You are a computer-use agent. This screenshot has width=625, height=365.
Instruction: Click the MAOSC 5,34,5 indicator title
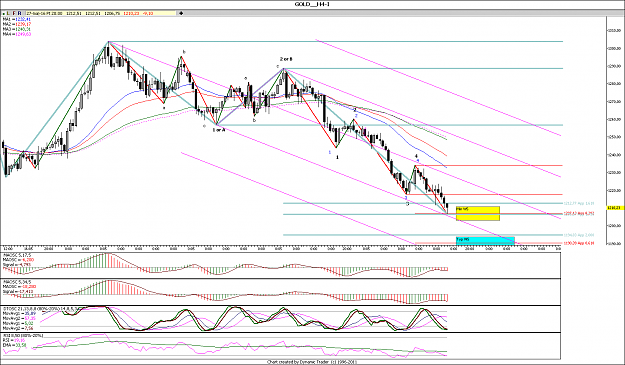pyautogui.click(x=17, y=282)
